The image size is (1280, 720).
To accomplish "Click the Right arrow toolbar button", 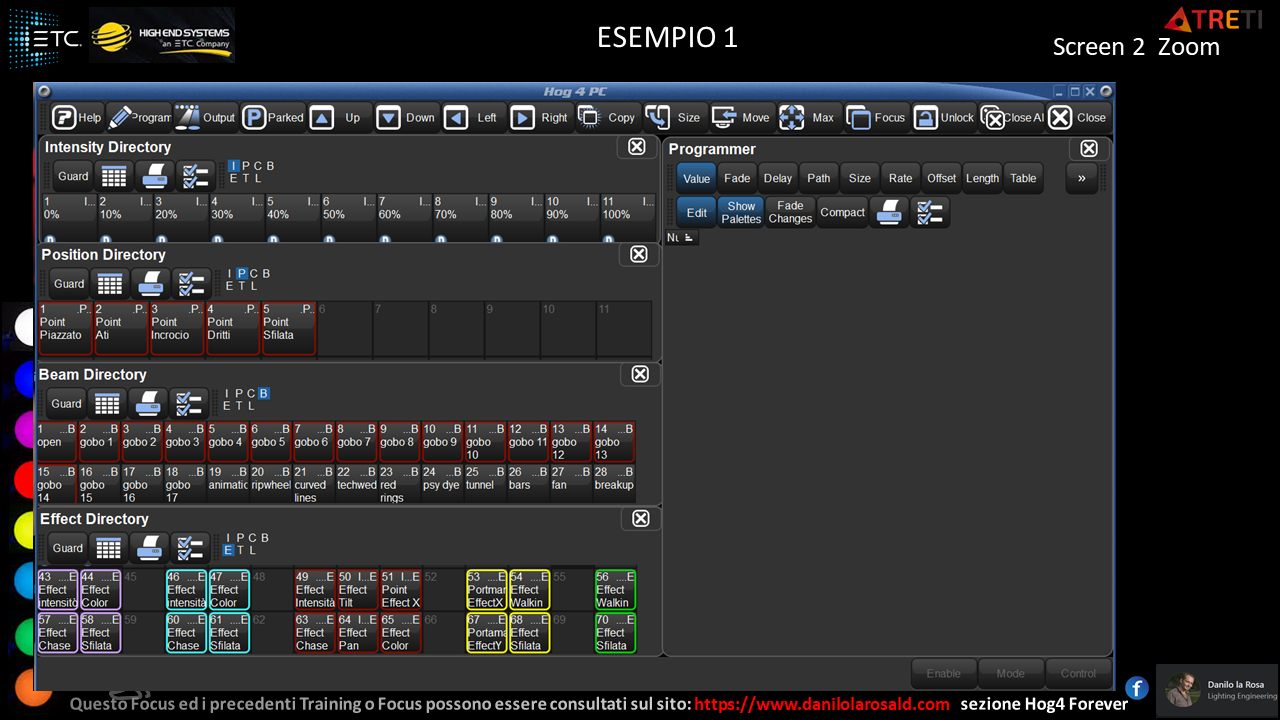I will 540,117.
